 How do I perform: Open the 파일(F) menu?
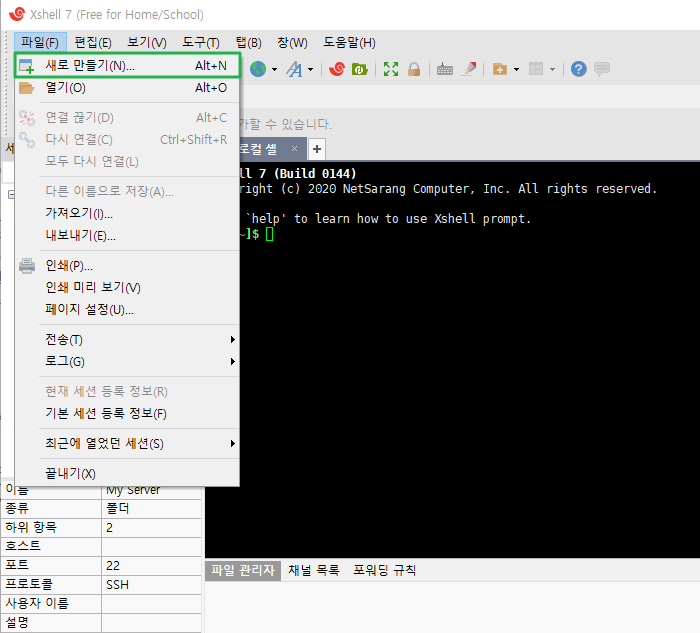(x=40, y=43)
